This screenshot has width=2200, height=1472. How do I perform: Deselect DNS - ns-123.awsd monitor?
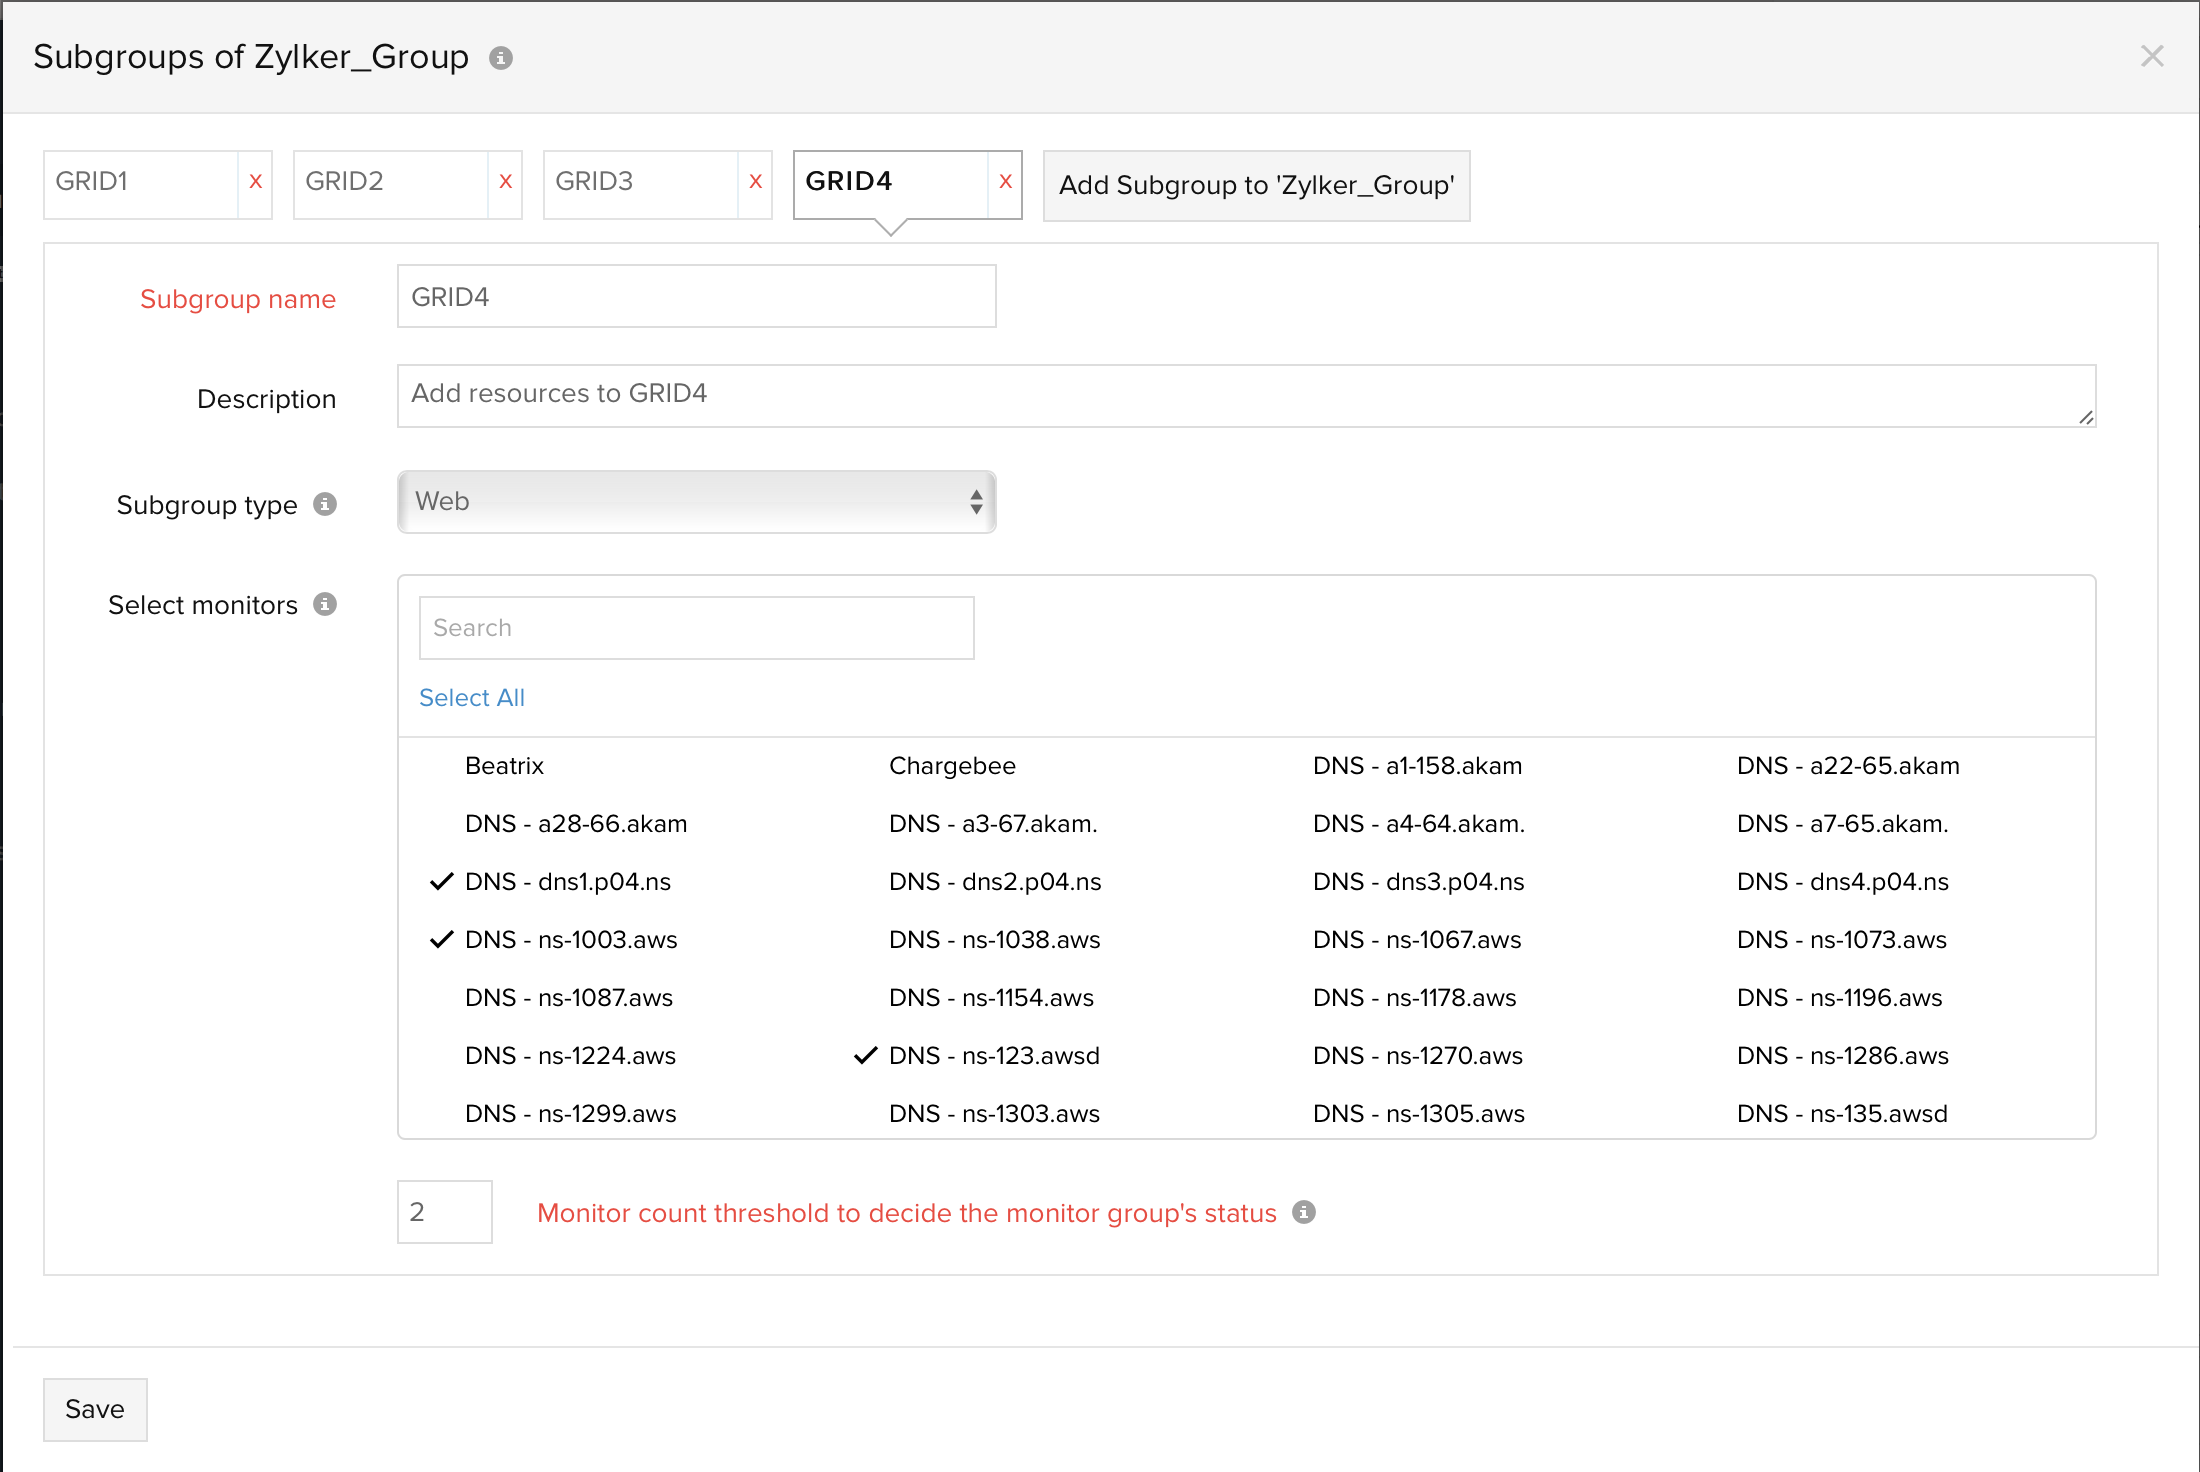point(993,1056)
